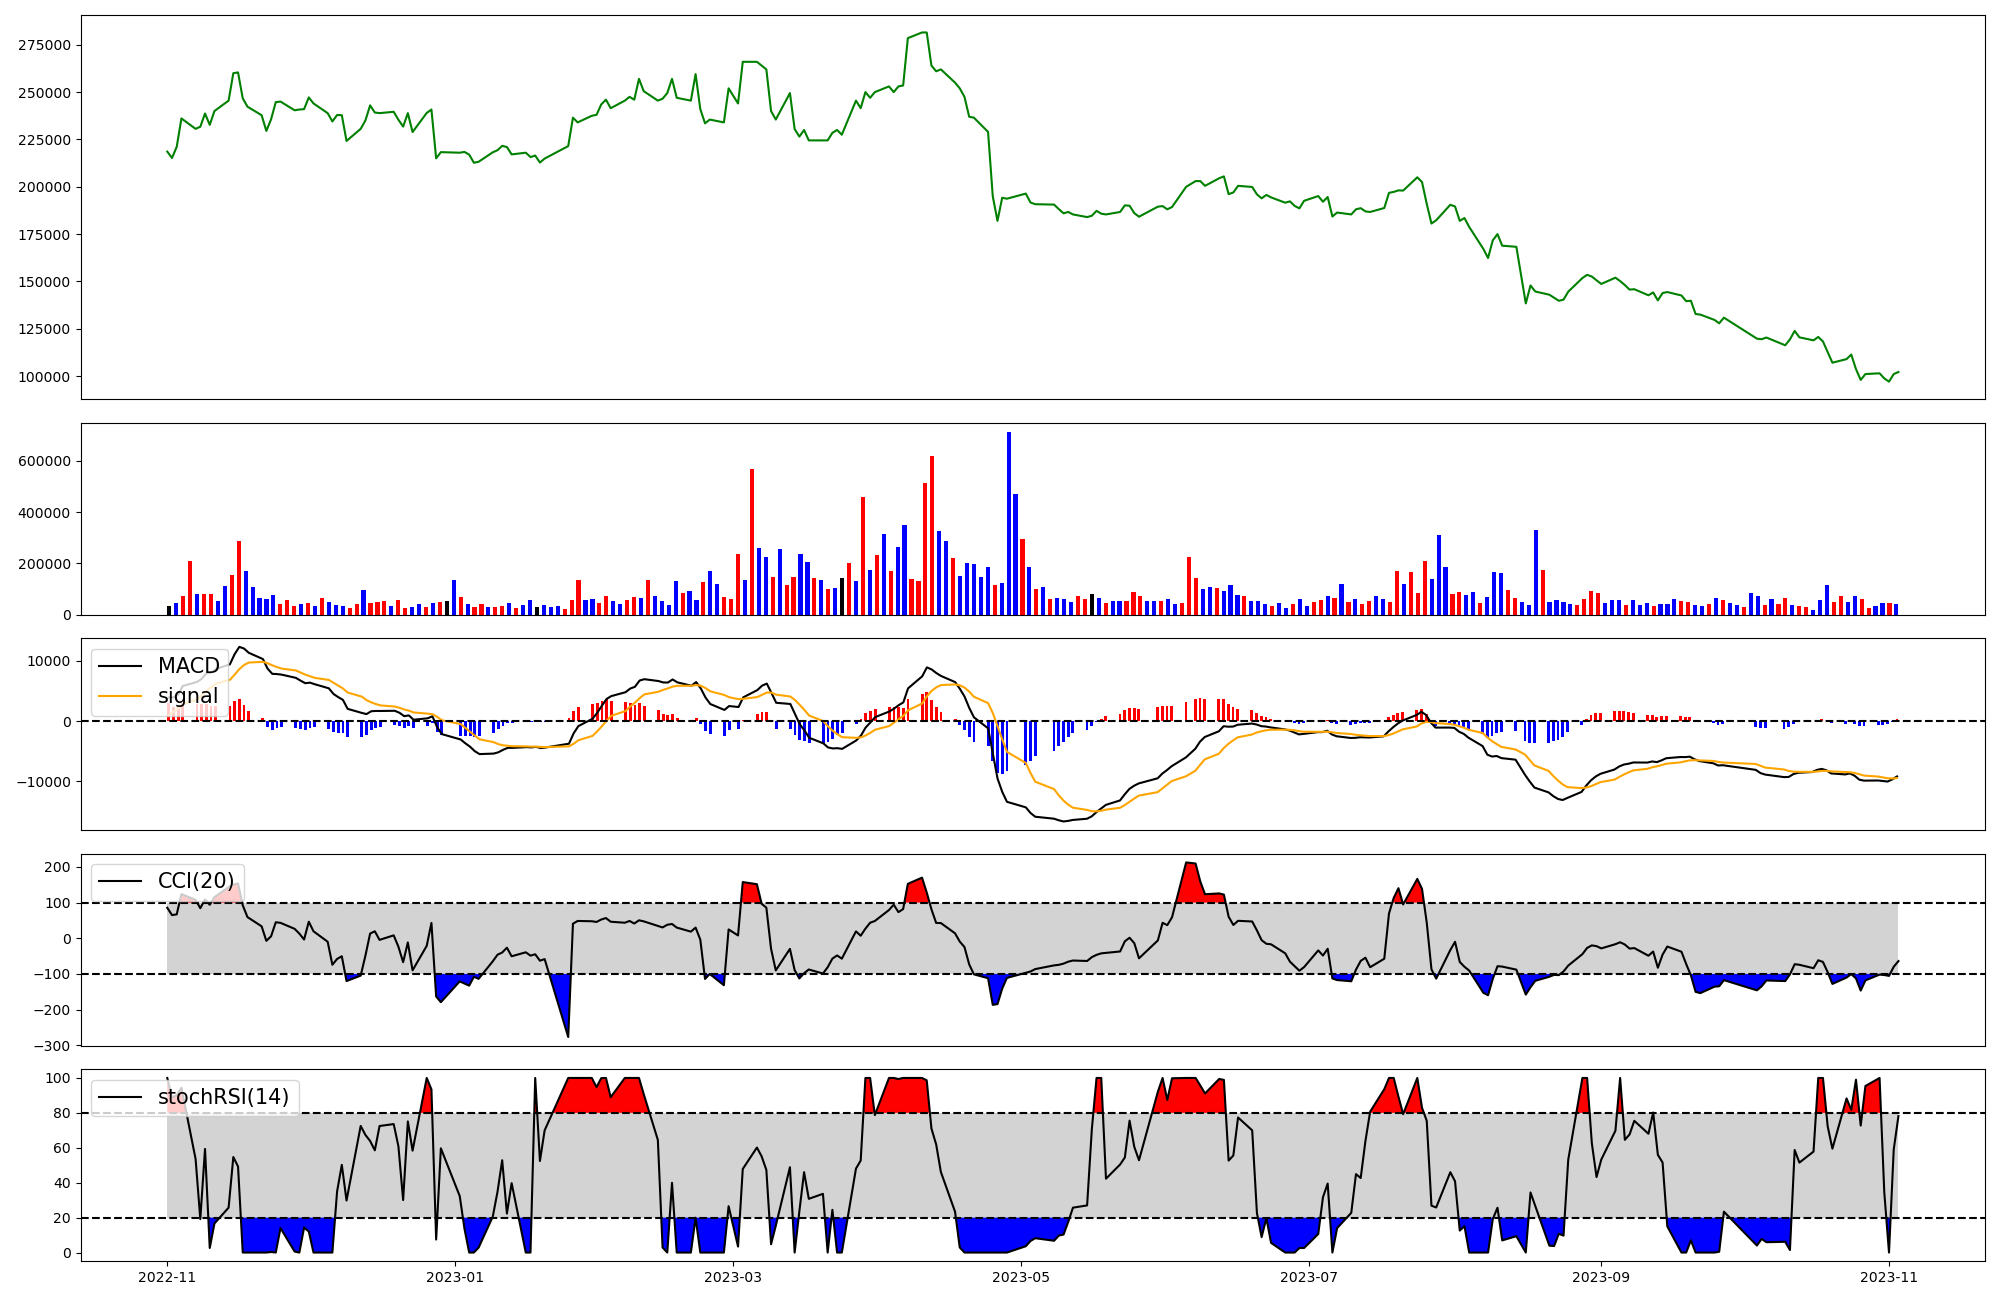The image size is (2000, 1300).
Task: Click the 2022-11 x-axis date label
Action: click(x=167, y=1277)
